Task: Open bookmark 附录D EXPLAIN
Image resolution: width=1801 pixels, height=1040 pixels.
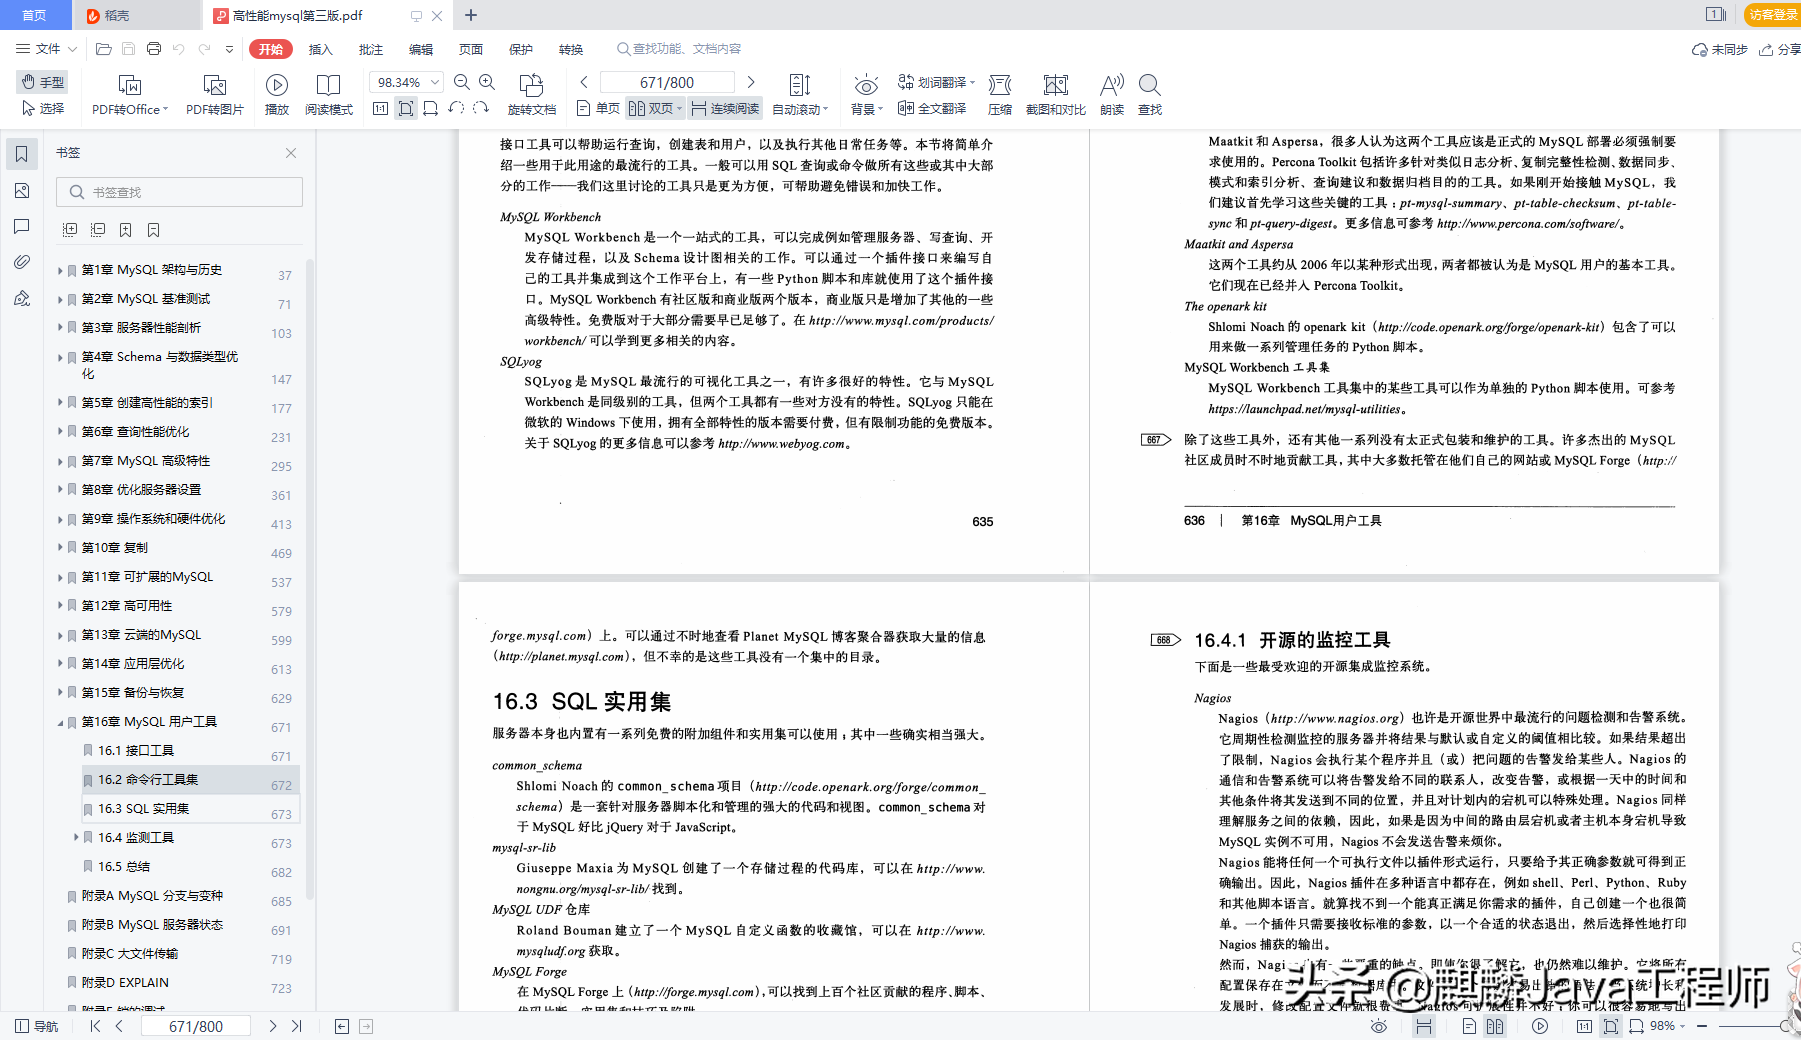Action: pos(125,983)
